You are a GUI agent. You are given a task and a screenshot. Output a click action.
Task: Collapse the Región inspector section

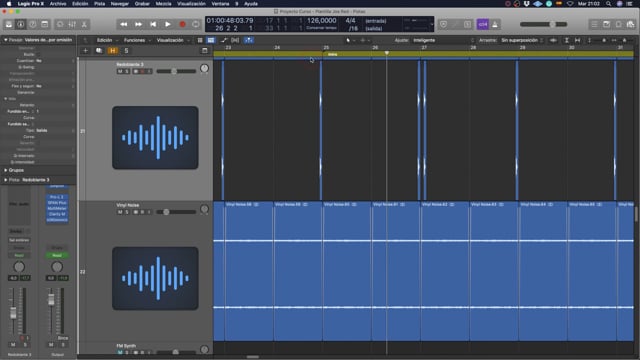[6, 40]
